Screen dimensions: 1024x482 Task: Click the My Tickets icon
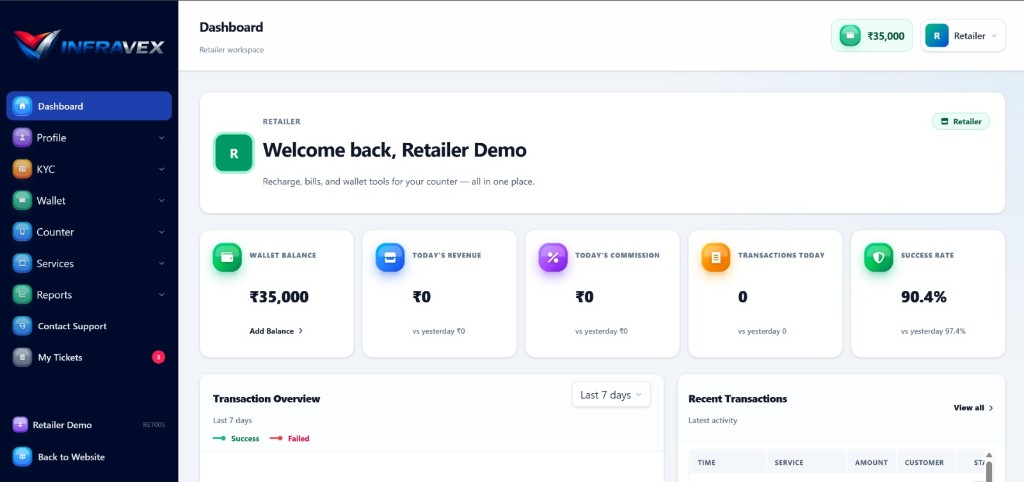pos(22,357)
